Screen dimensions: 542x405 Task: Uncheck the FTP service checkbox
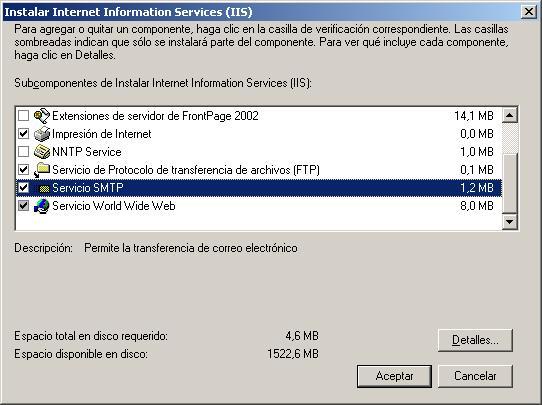point(23,169)
